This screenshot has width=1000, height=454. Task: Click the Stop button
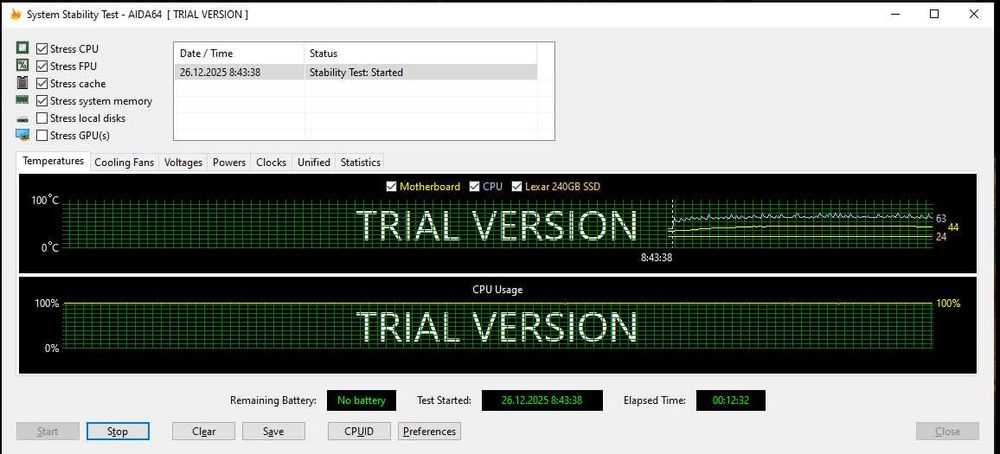118,432
